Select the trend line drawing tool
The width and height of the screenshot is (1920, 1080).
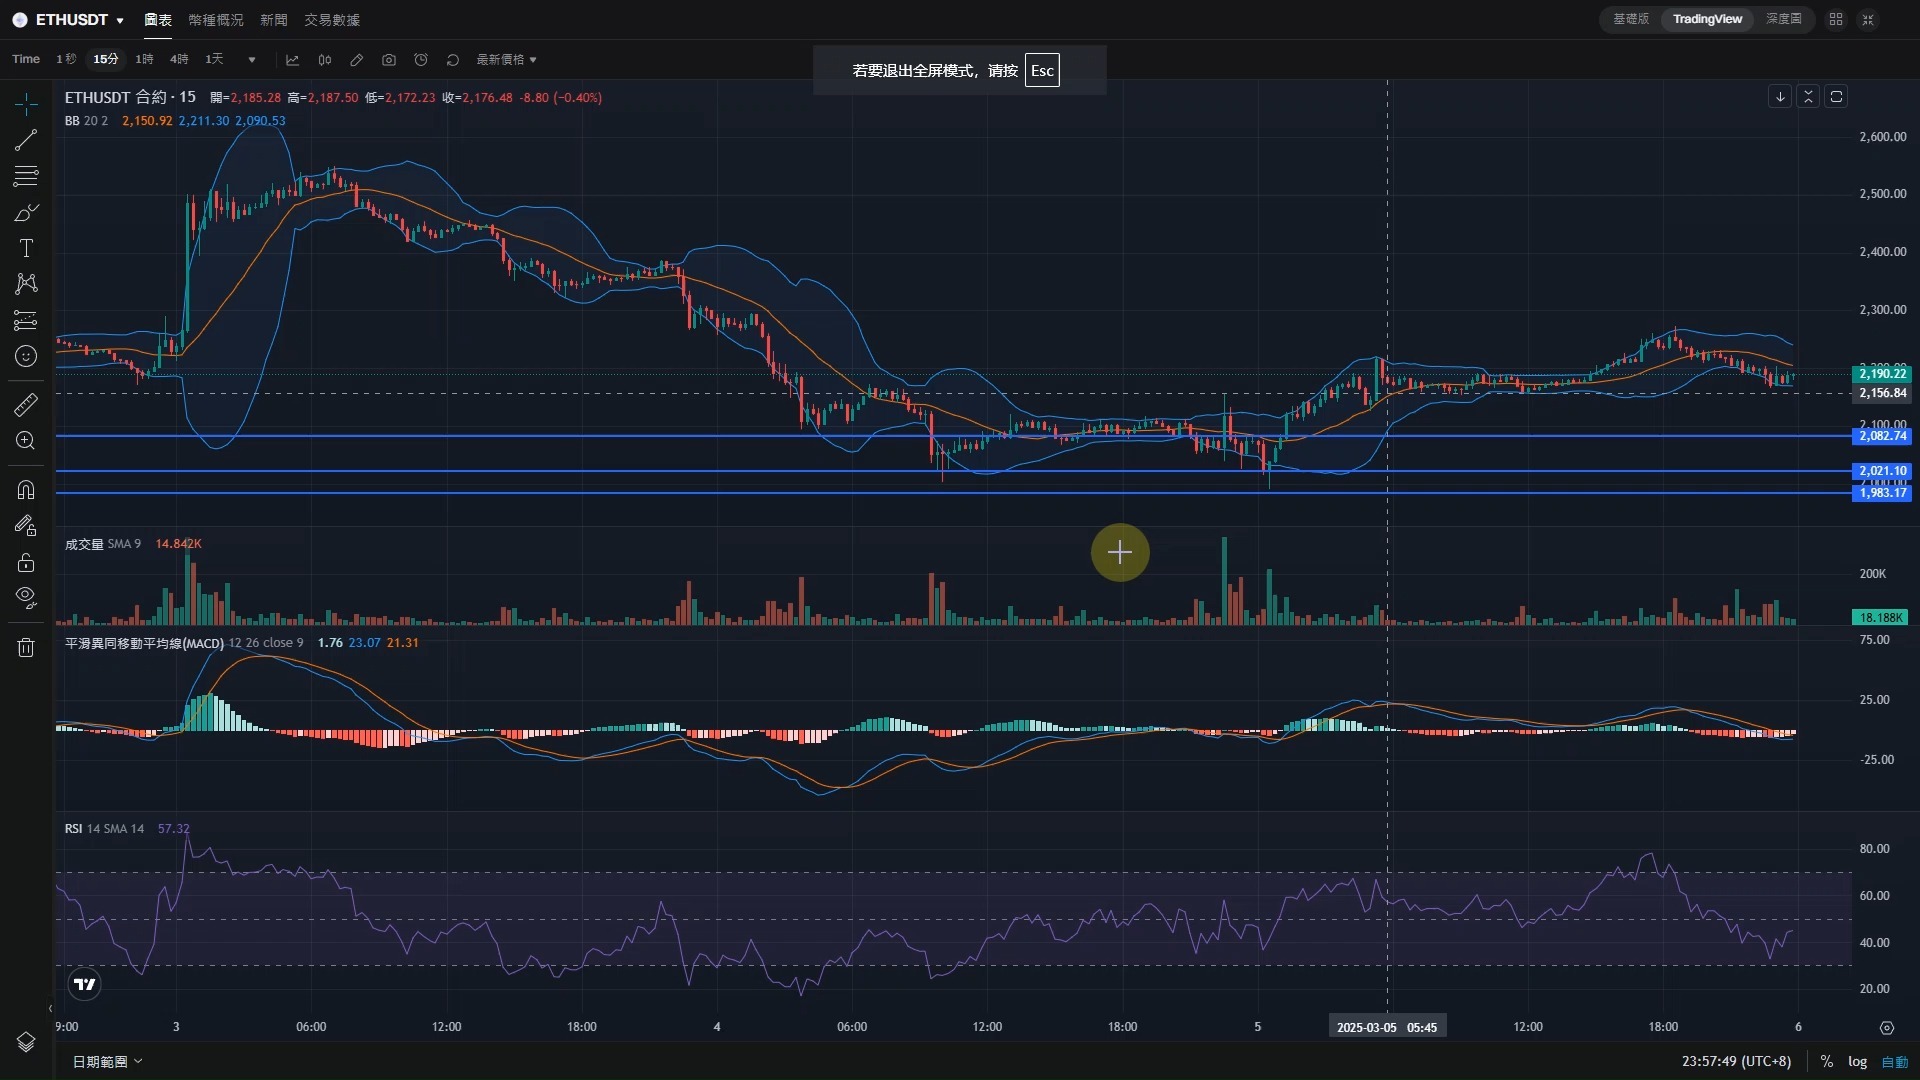coord(26,140)
